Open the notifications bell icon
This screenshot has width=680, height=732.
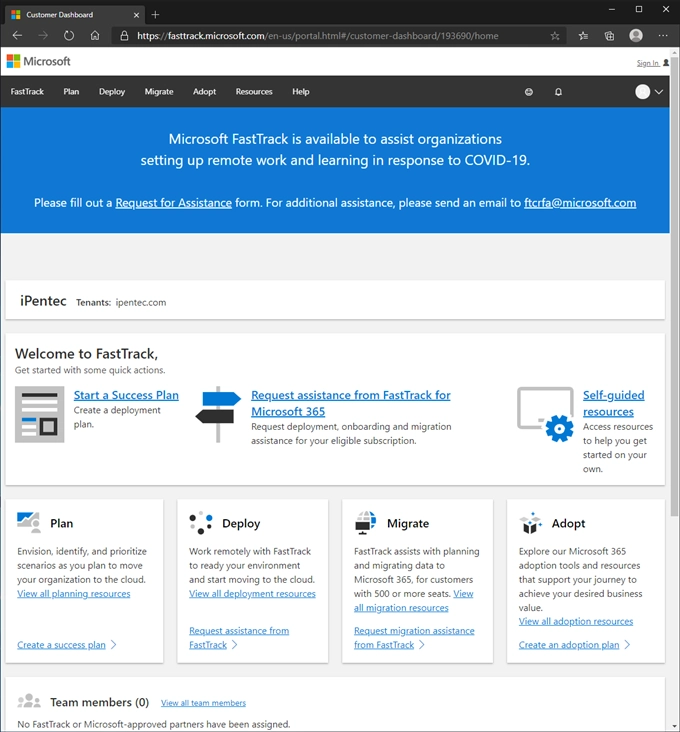(558, 92)
